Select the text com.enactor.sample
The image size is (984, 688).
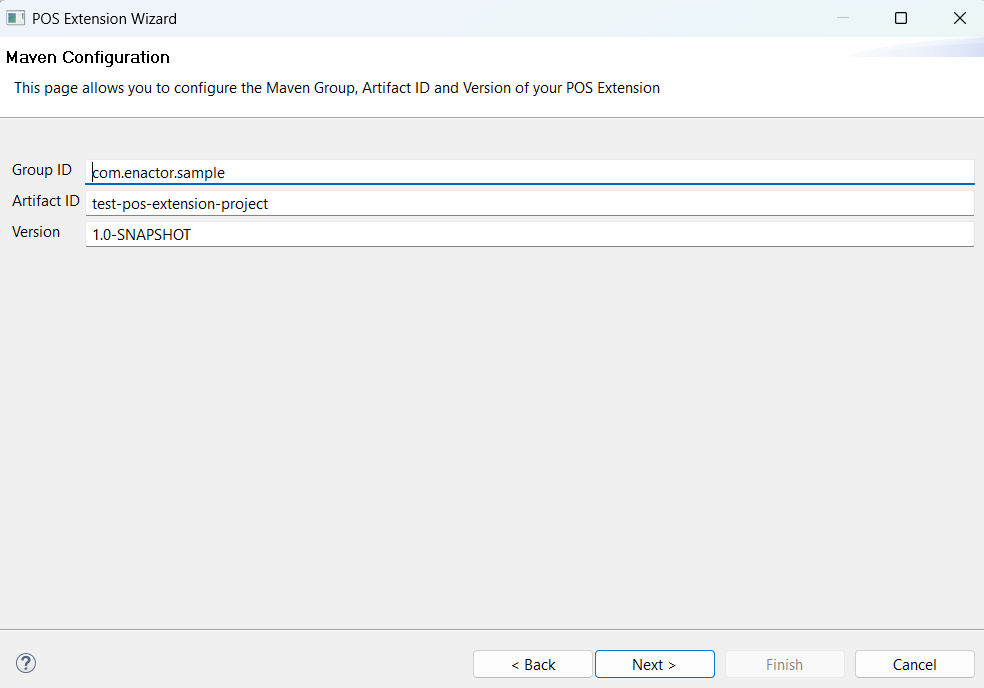[156, 172]
